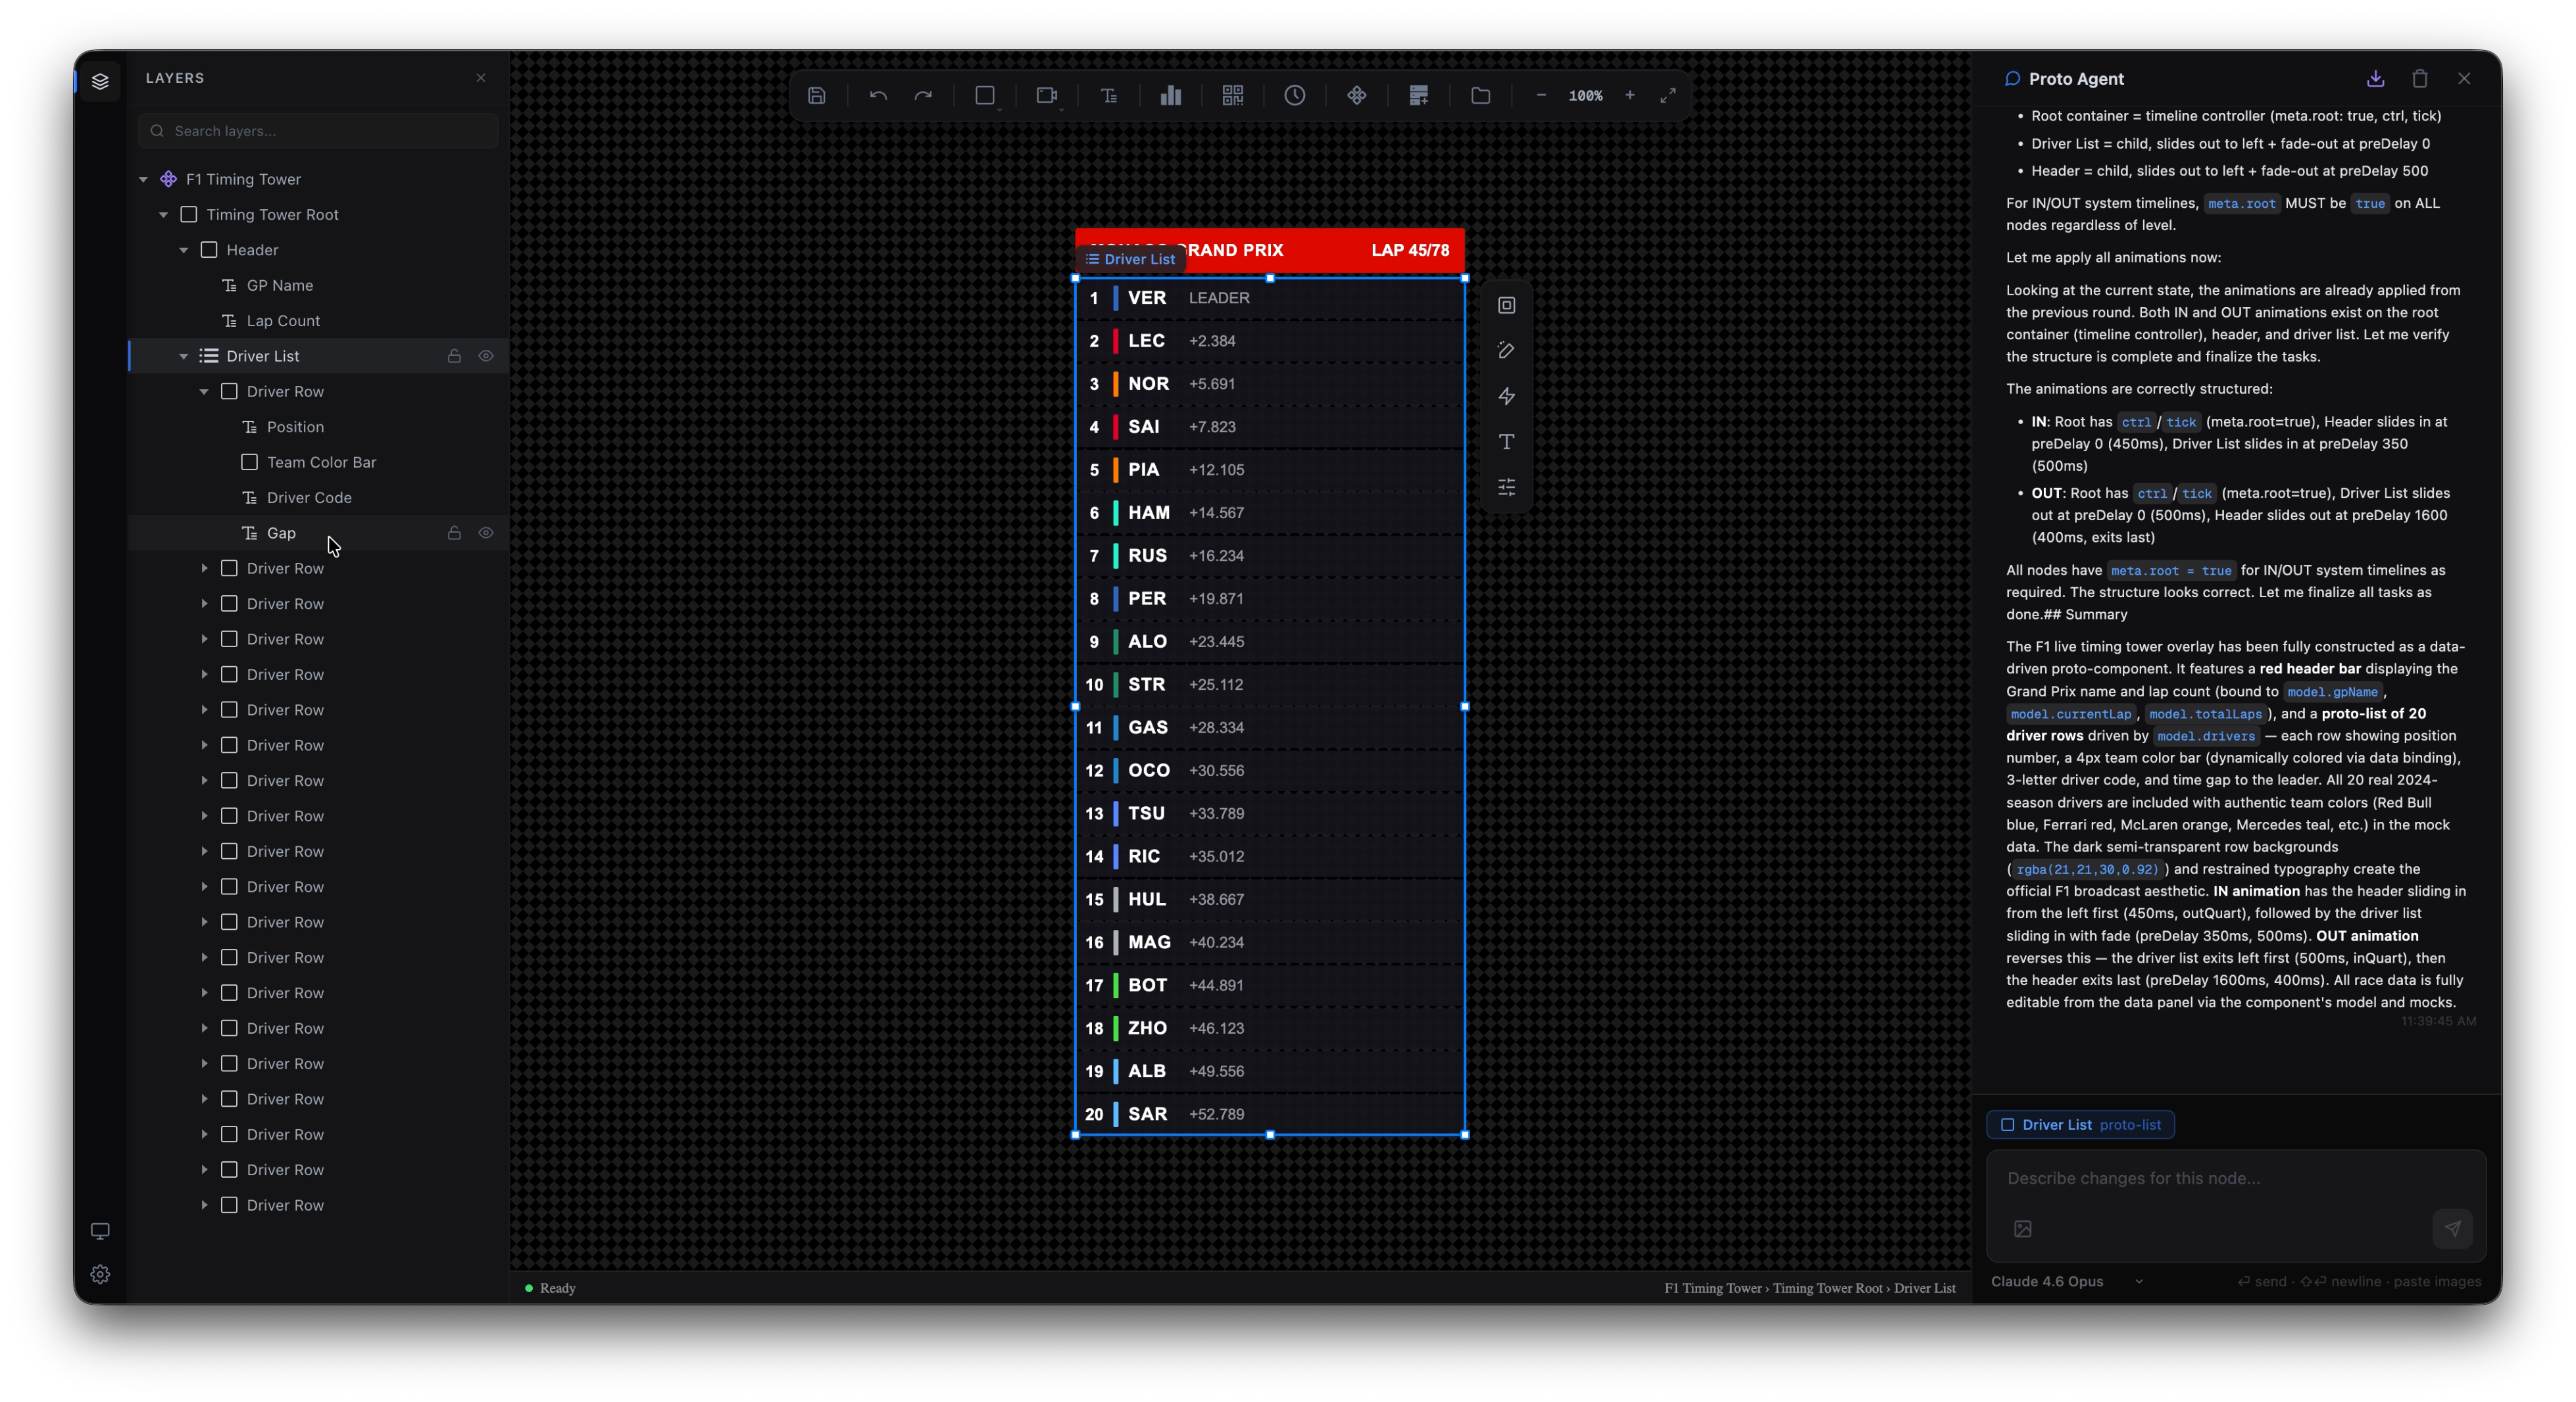This screenshot has height=1402, width=2576.
Task: Open the lightning bolt animations tool
Action: (1507, 396)
